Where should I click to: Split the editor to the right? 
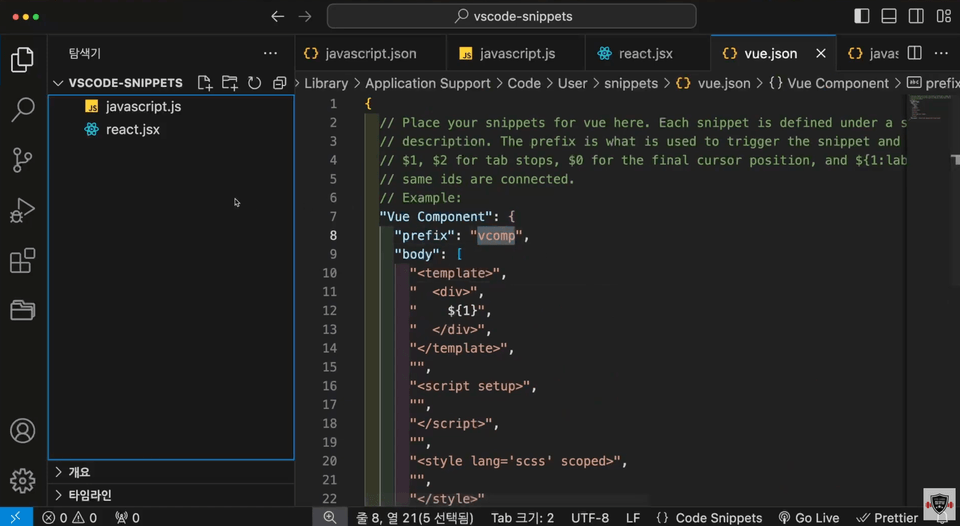915,53
